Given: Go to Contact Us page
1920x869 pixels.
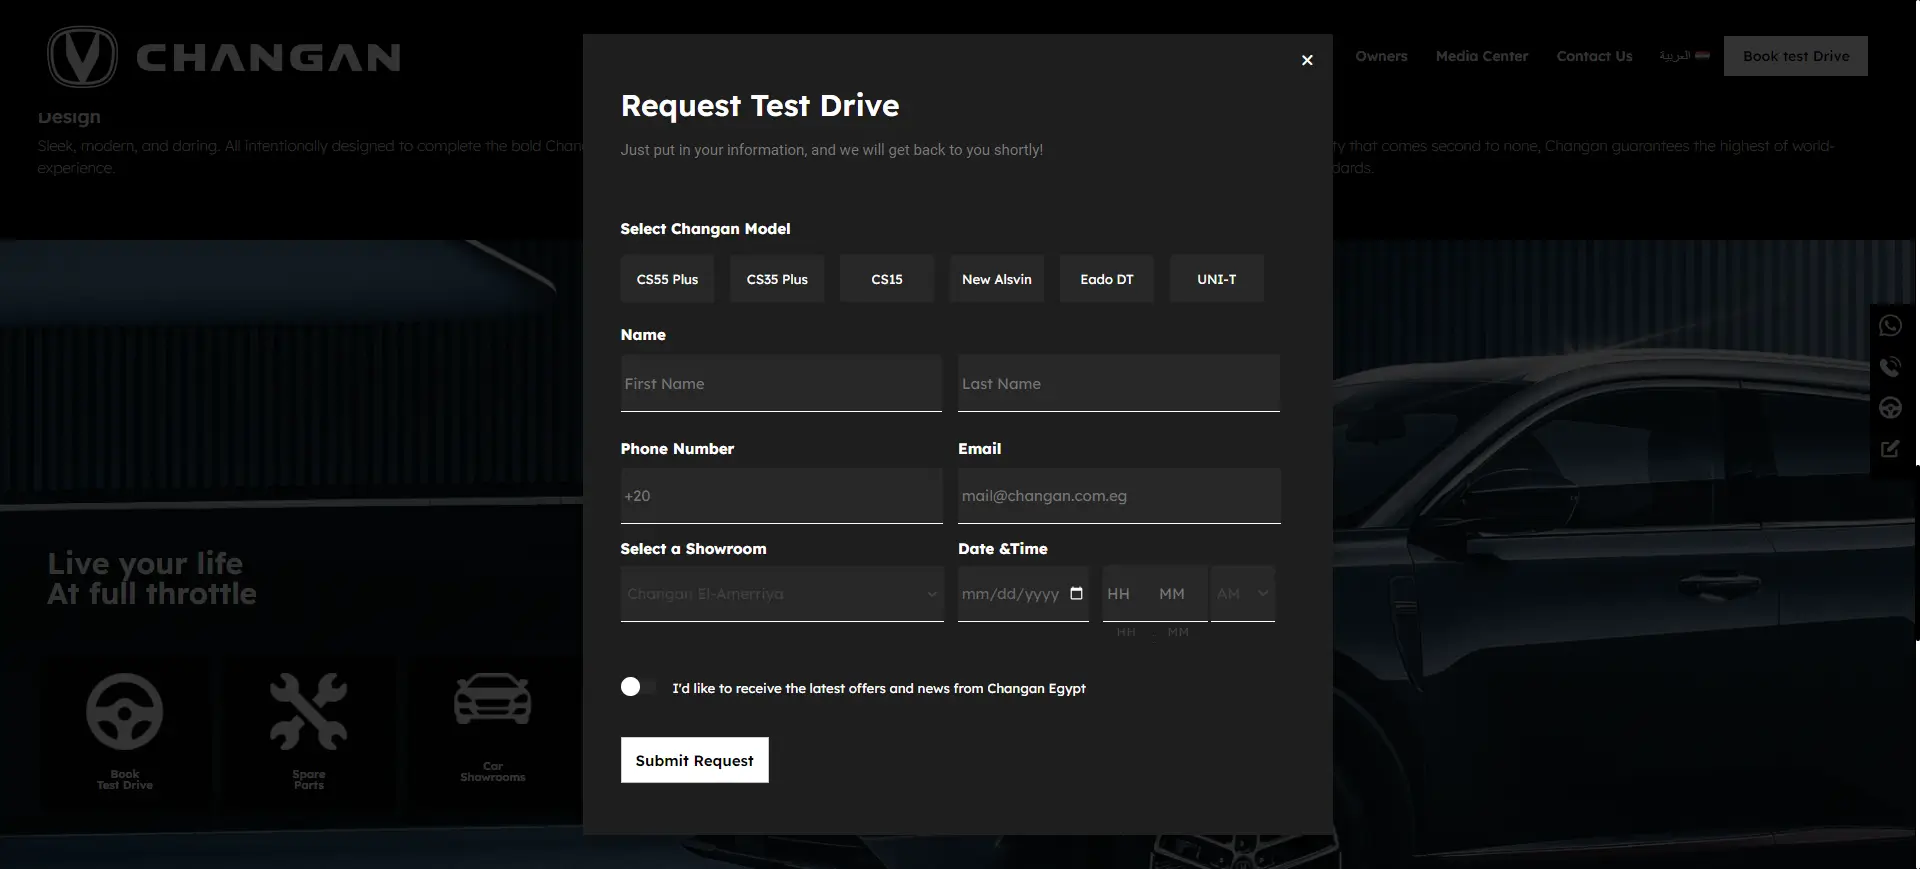Looking at the screenshot, I should pyautogui.click(x=1594, y=56).
